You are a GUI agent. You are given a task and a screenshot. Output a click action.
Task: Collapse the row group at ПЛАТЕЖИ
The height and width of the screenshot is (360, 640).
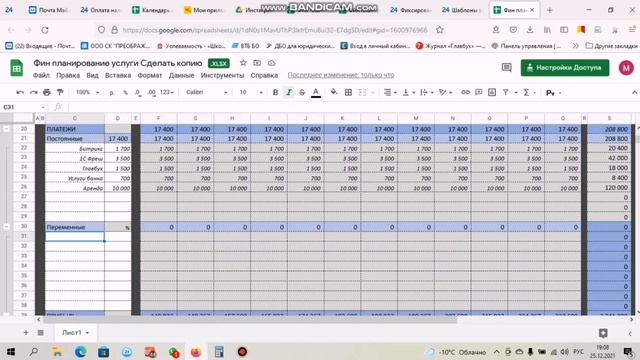(6, 129)
